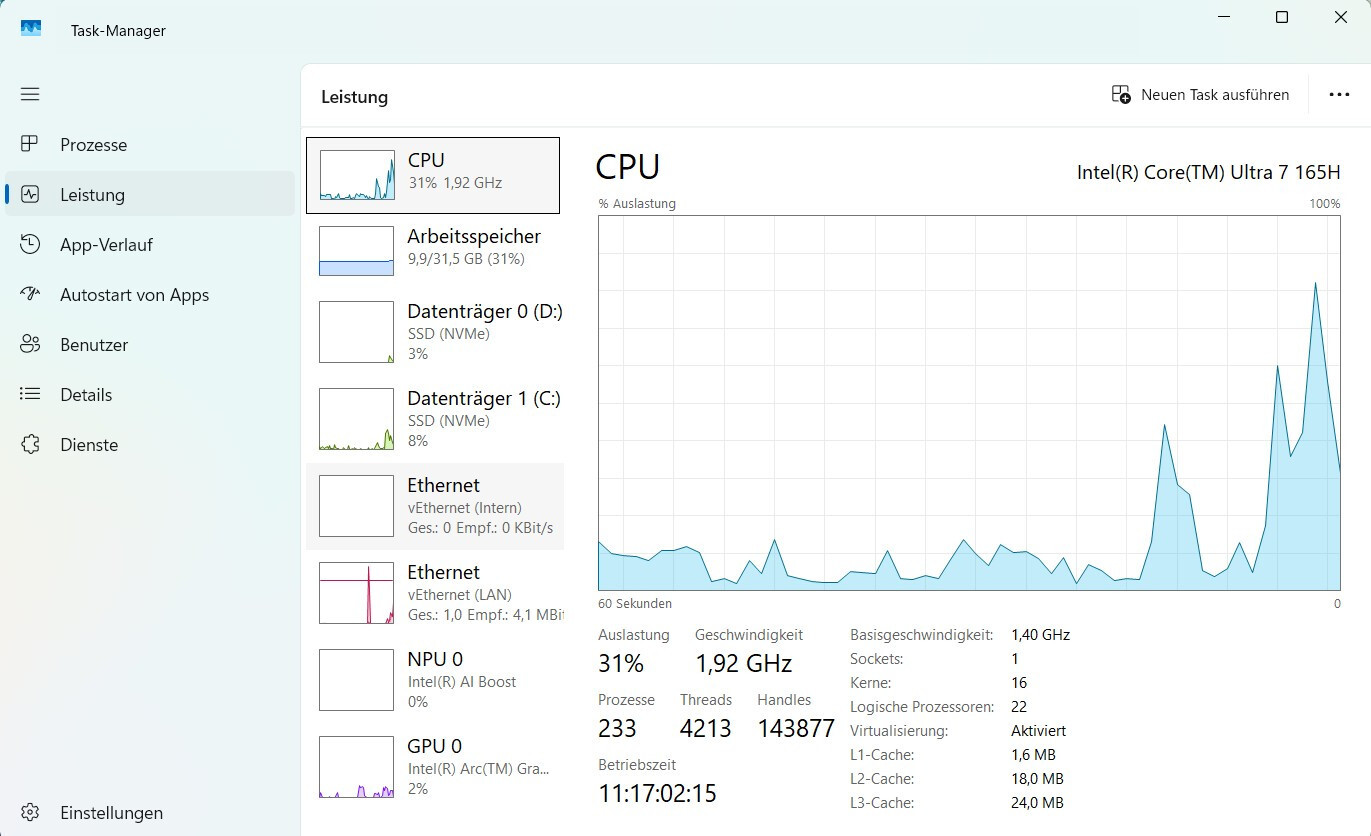Select the CPU performance thumbnail graph
This screenshot has height=836, width=1371.
click(357, 175)
